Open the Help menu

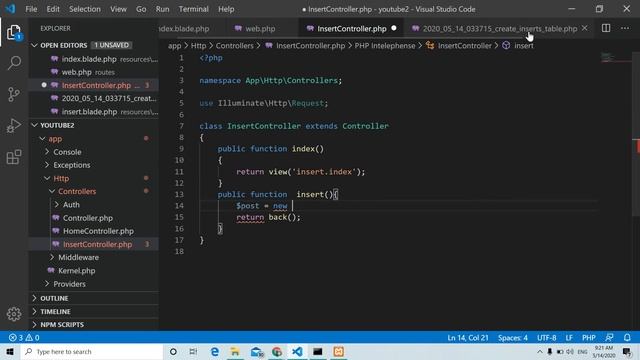[x=226, y=9]
